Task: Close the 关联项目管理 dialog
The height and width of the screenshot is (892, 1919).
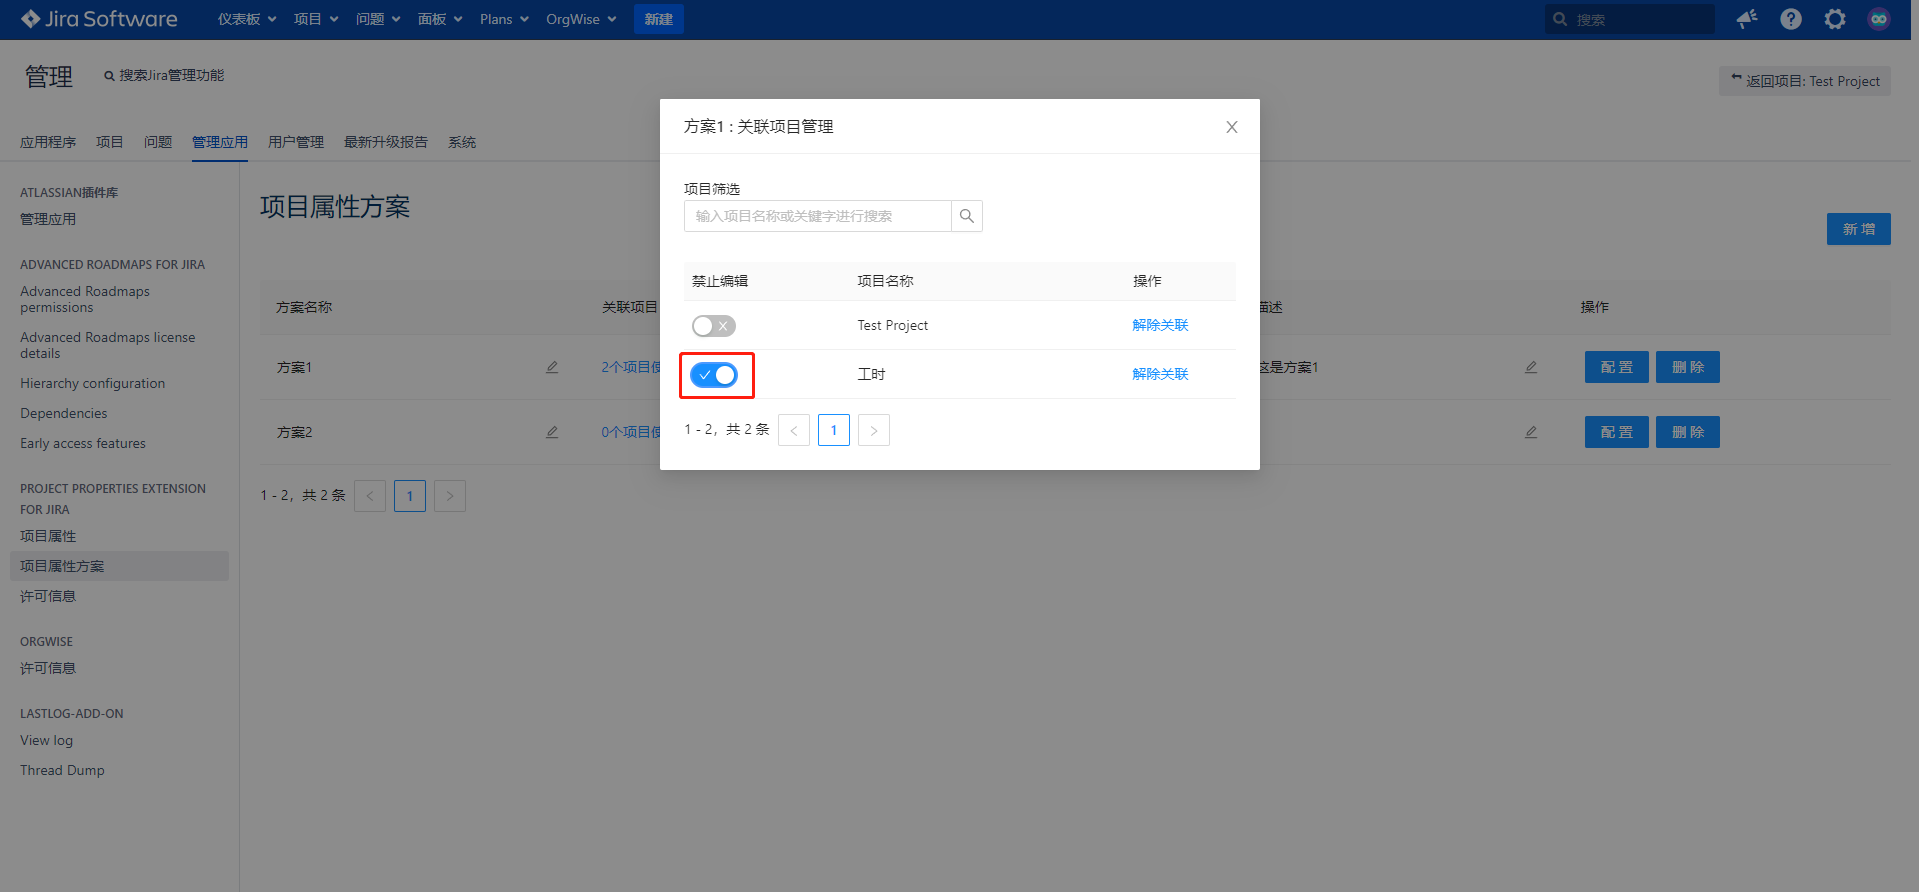Action: [1231, 127]
